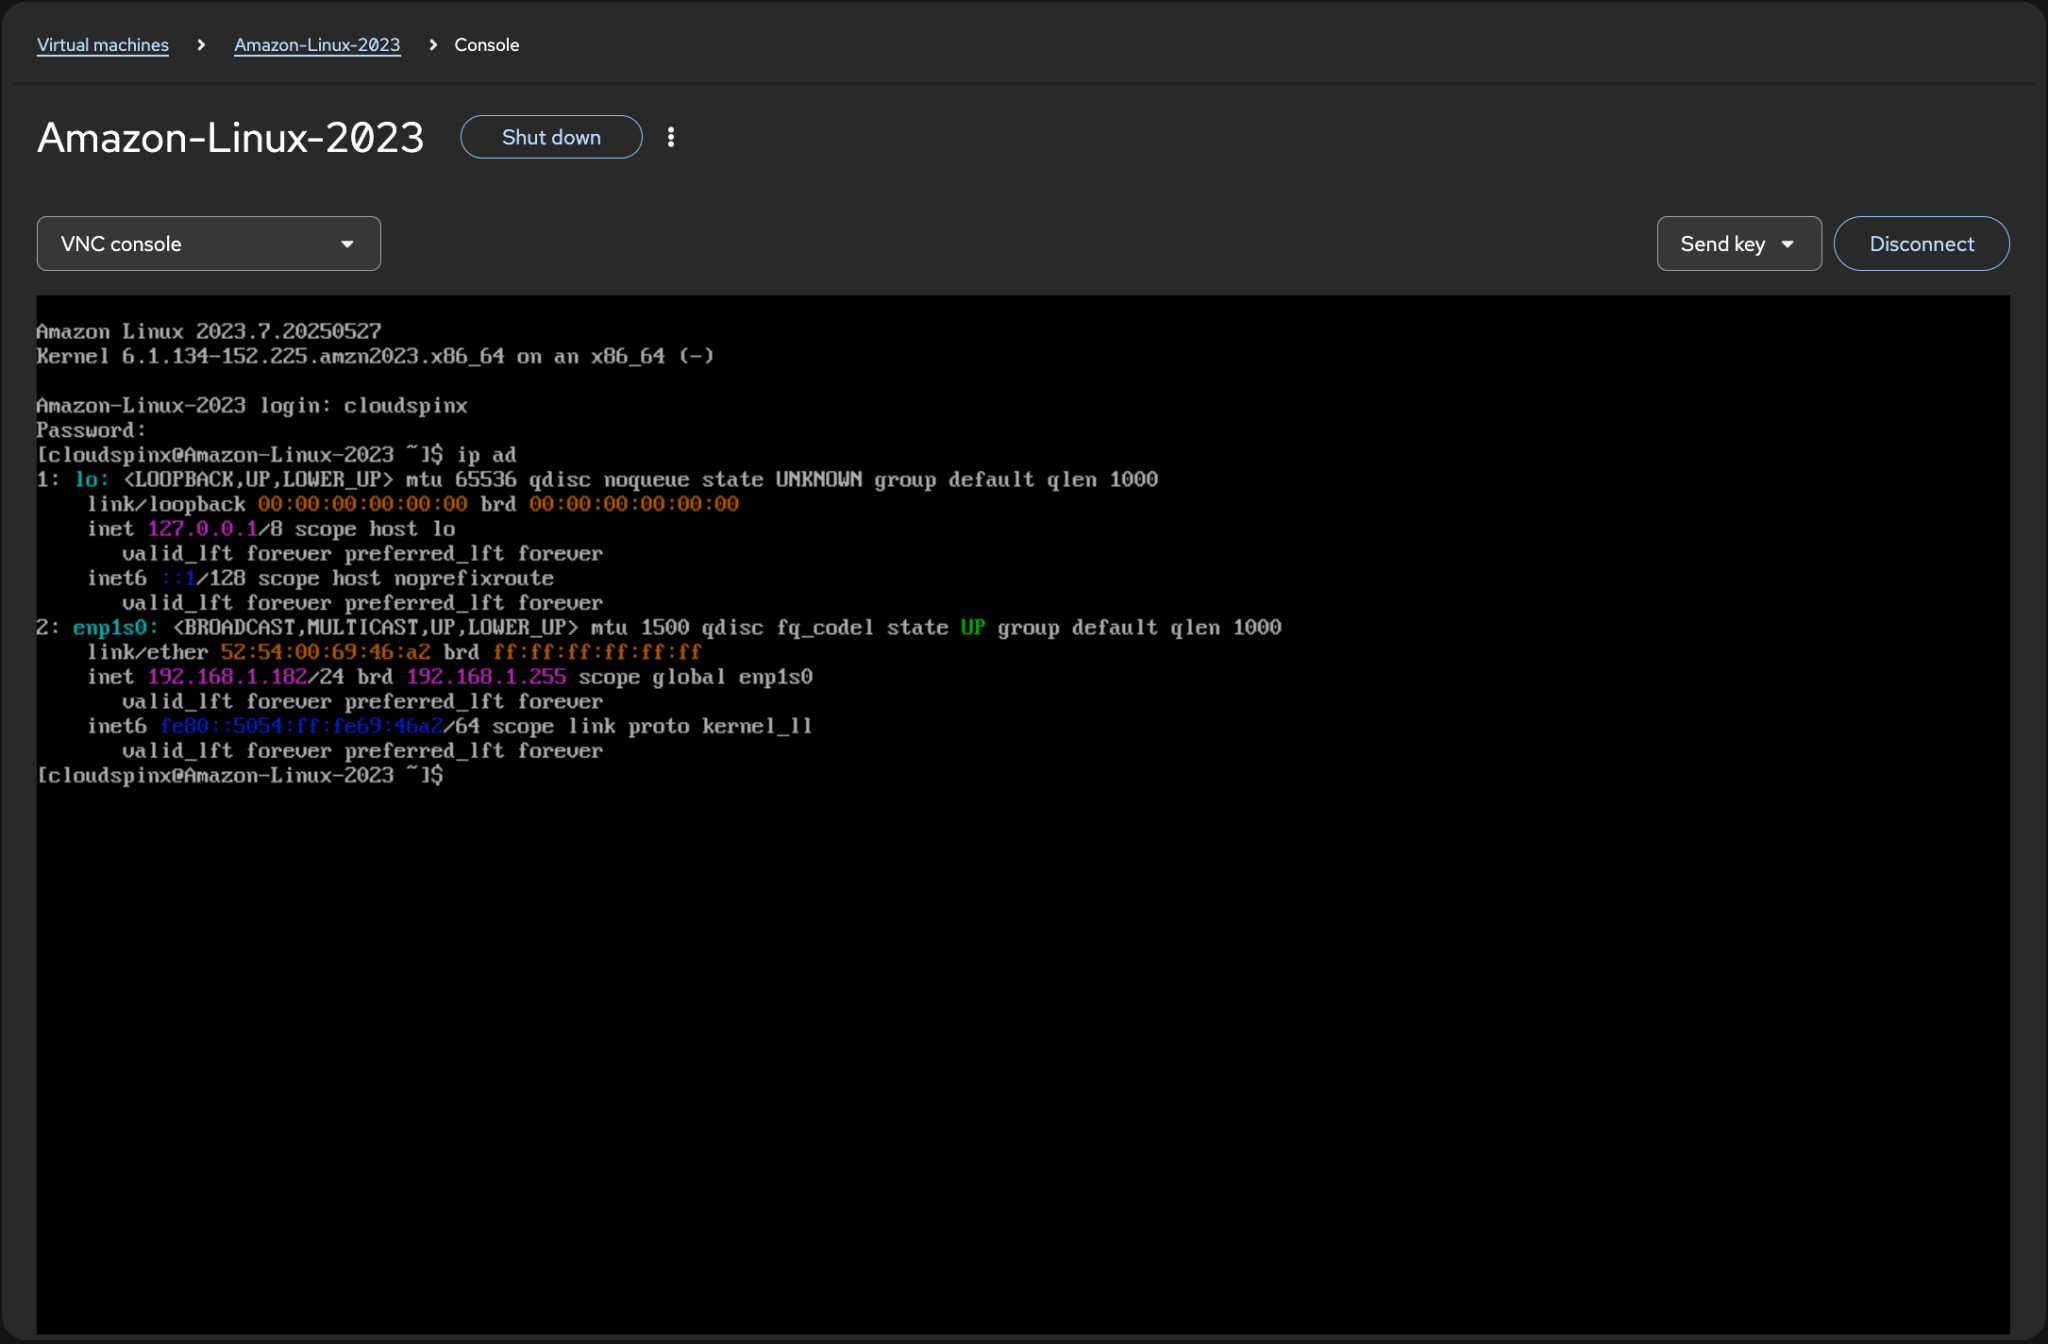Open the Send key dropdown menu
The width and height of the screenshot is (2048, 1344).
1737,243
